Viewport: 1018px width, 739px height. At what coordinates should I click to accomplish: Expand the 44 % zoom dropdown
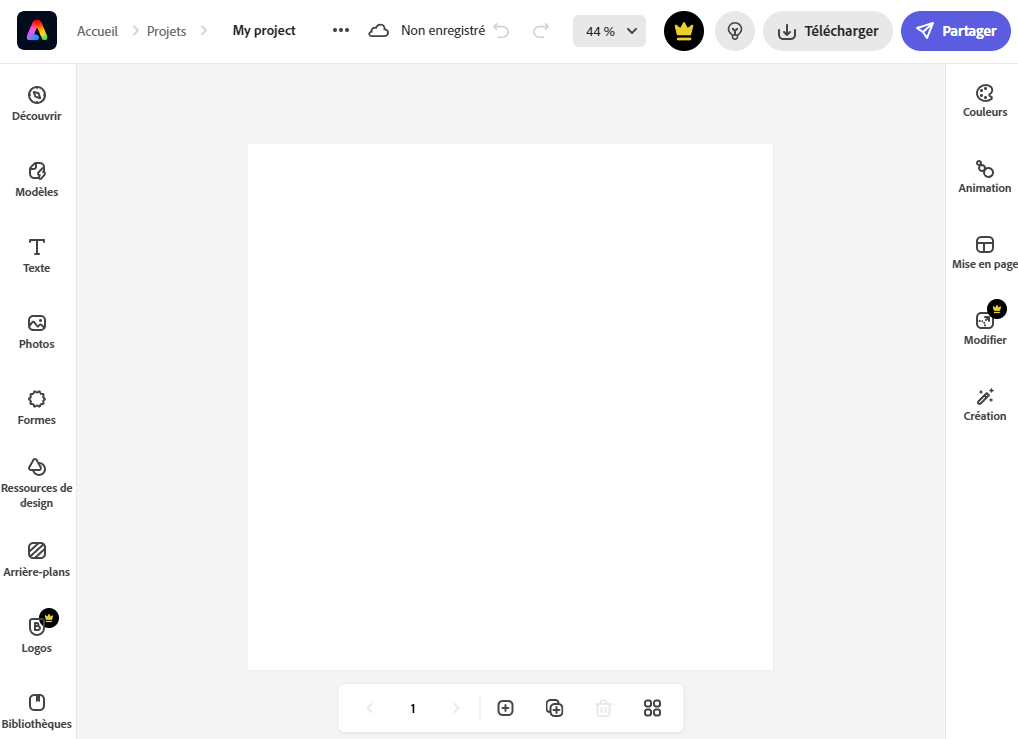click(609, 31)
